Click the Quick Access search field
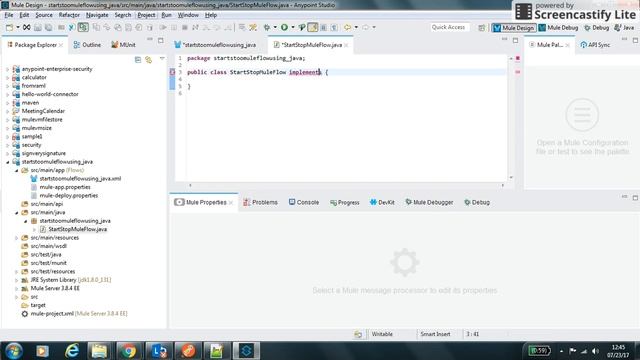The height and width of the screenshot is (360, 640). (449, 27)
